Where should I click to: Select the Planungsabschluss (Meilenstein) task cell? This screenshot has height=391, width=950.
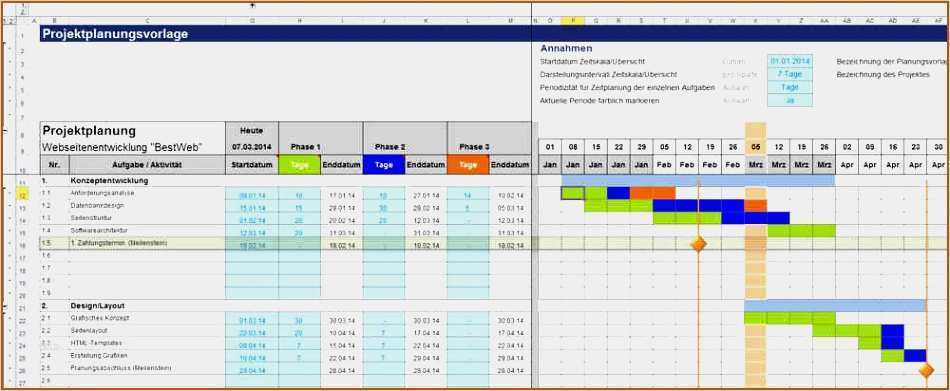coord(147,369)
